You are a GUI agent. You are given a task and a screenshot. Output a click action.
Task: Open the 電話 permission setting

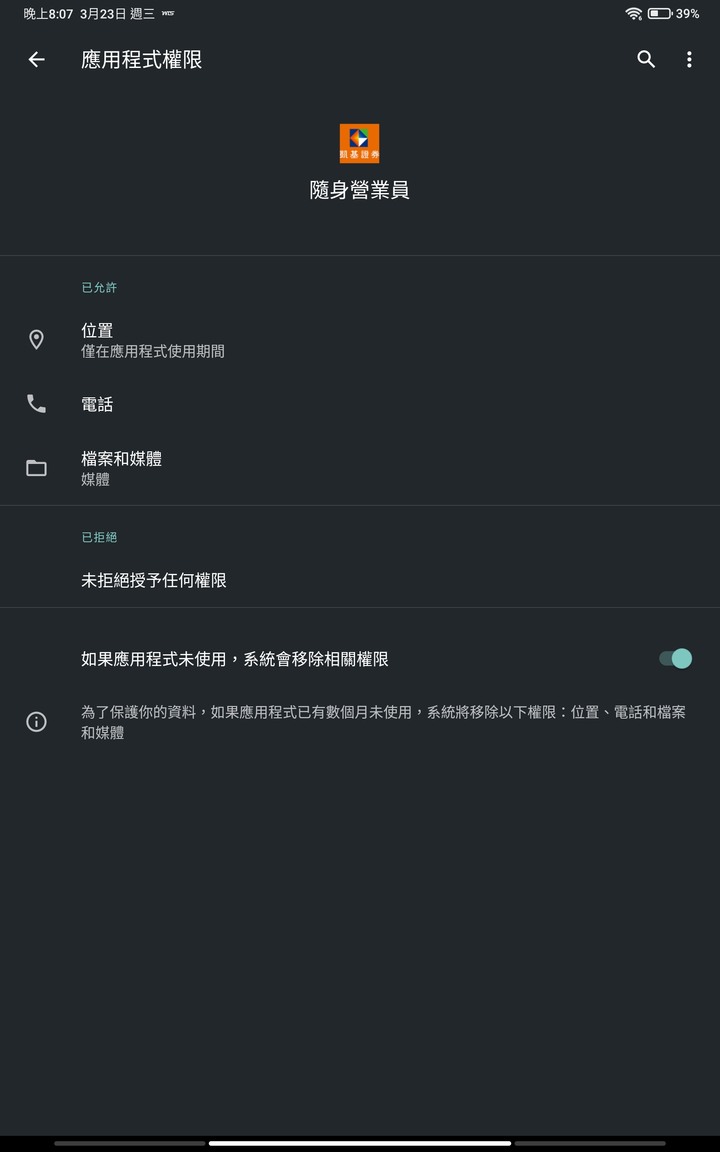[360, 404]
